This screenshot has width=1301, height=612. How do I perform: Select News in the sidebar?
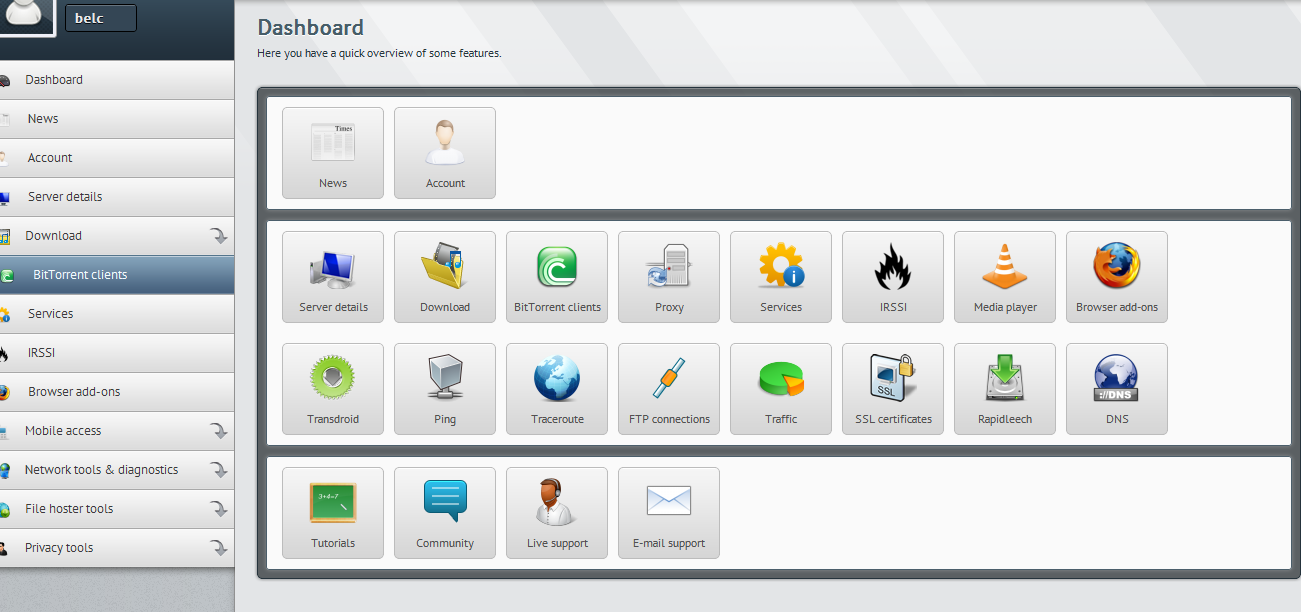tap(117, 119)
